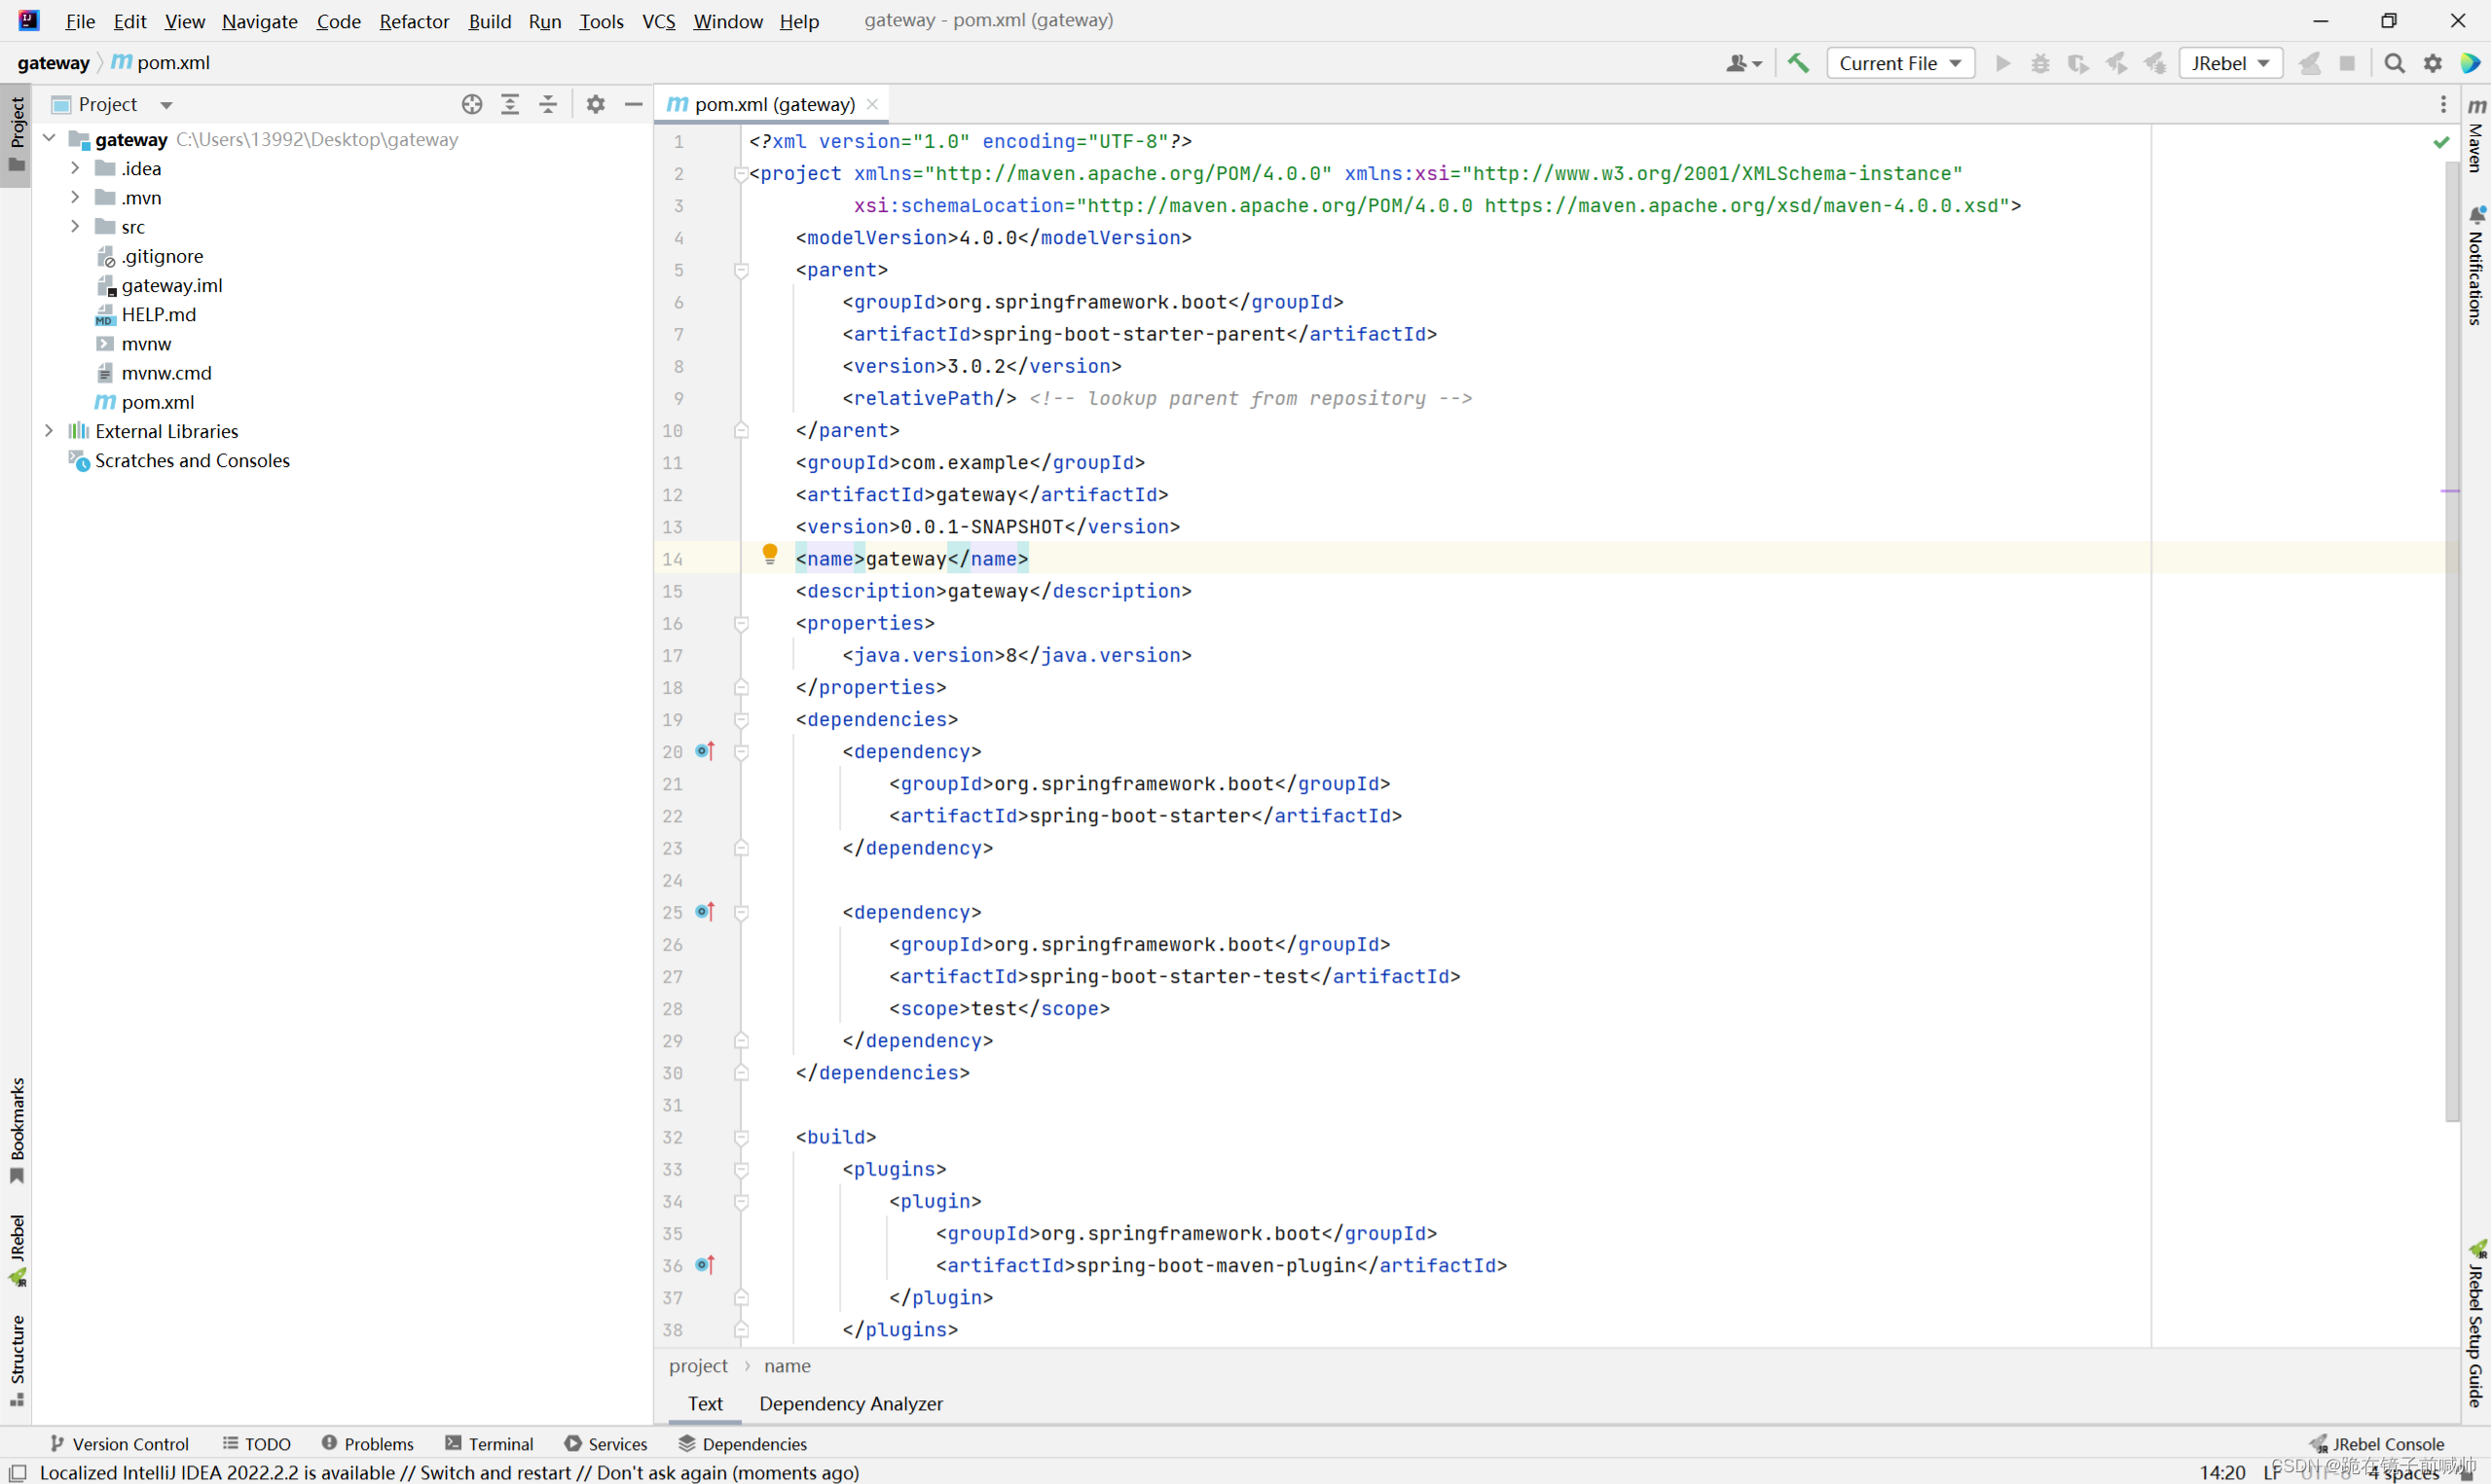Click Select Opened File crosshair icon
The height and width of the screenshot is (1484, 2491).
[x=472, y=104]
